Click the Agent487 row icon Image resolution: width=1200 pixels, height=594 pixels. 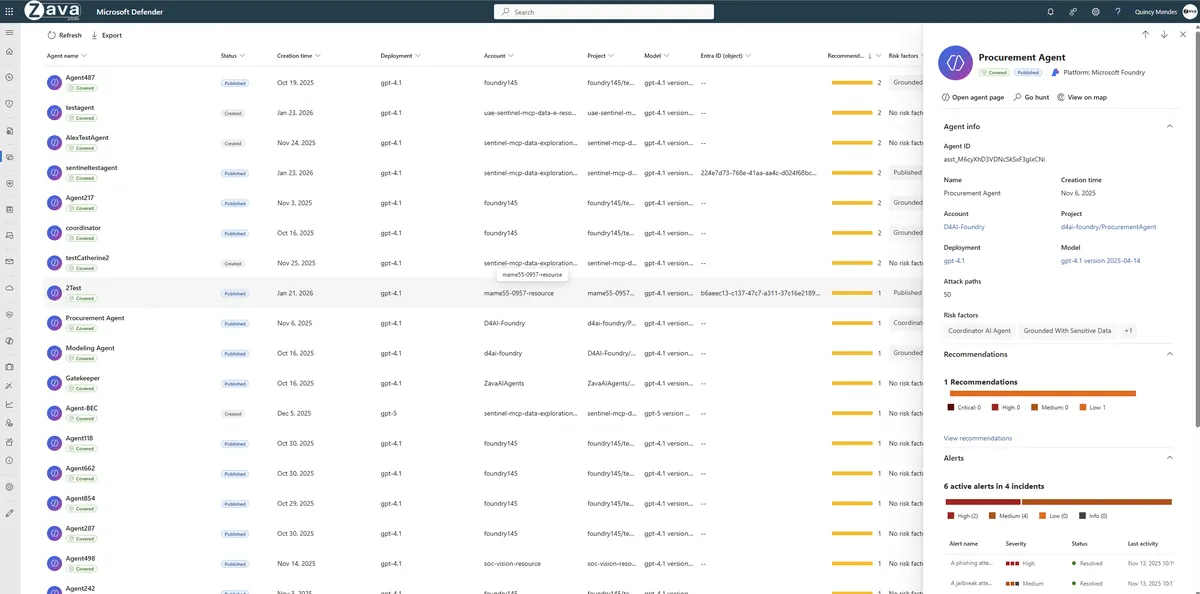(54, 83)
